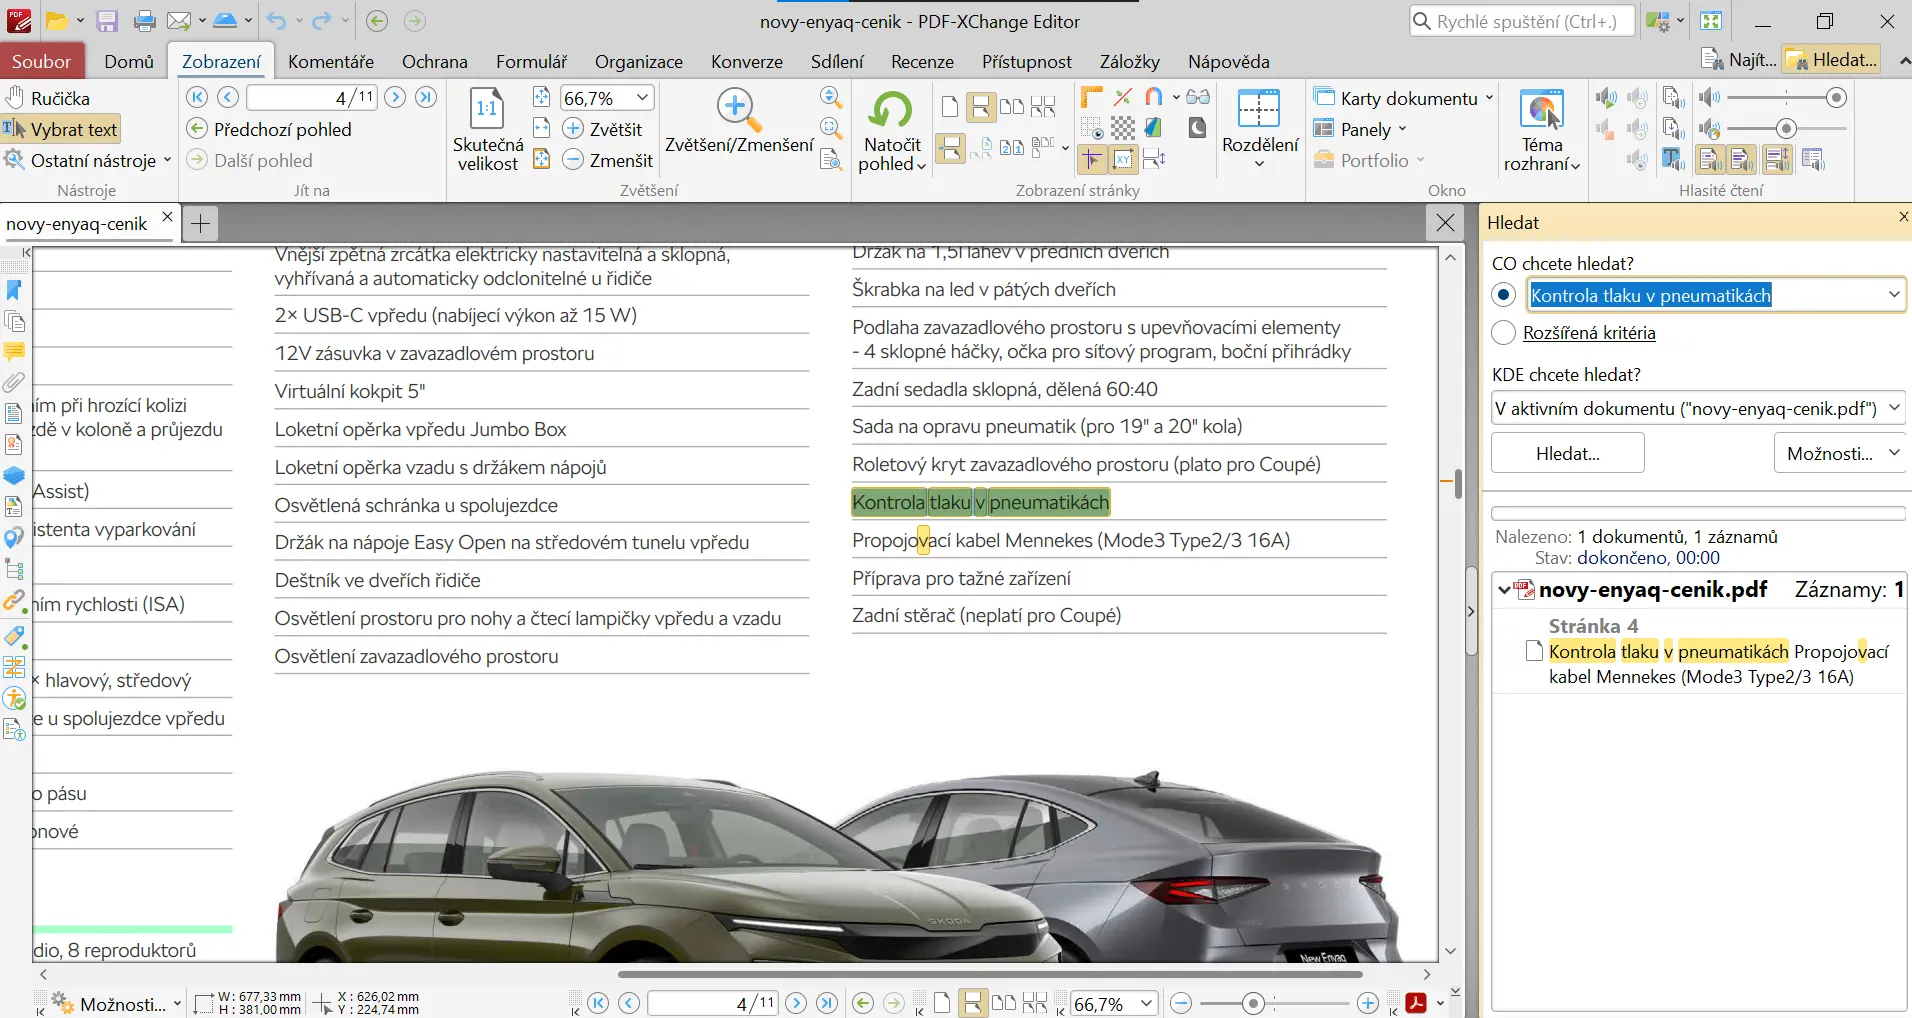The image size is (1912, 1018).
Task: Select the Ručička hand tool
Action: coord(48,98)
